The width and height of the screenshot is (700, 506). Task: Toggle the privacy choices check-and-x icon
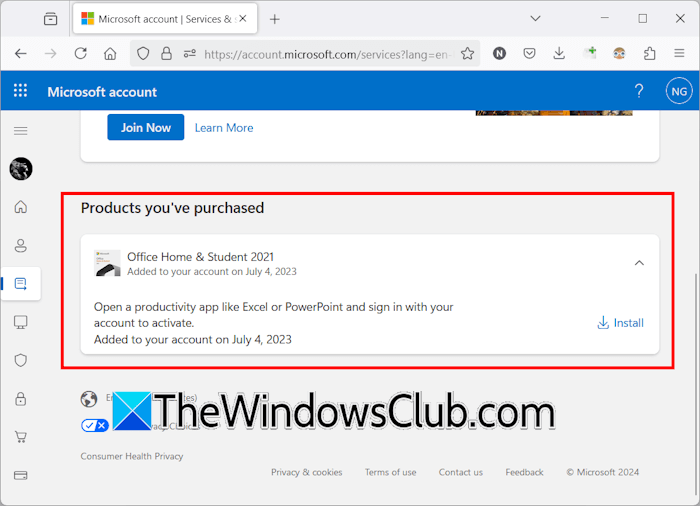tap(94, 425)
